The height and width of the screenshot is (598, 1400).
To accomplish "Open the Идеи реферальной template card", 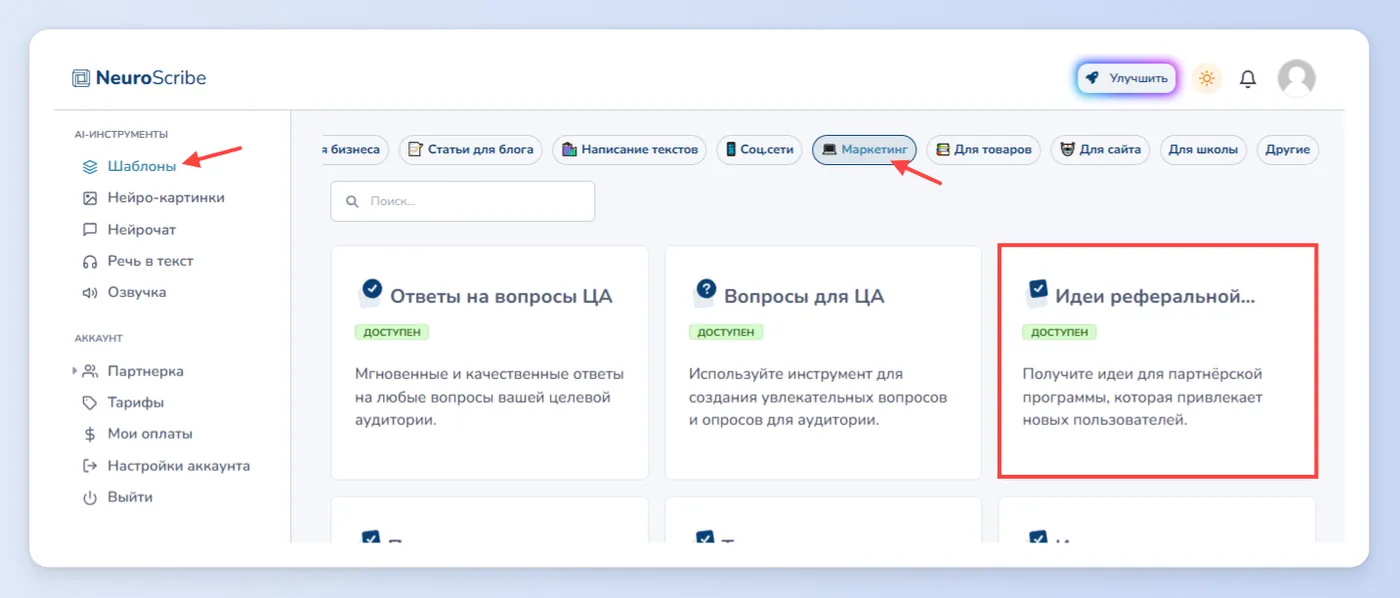I will pyautogui.click(x=1157, y=360).
